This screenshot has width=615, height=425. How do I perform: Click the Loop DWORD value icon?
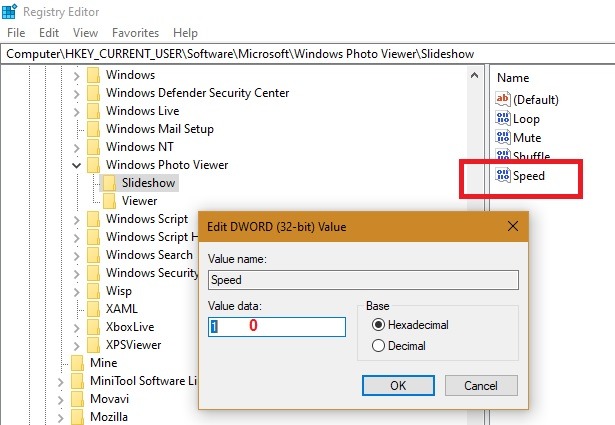(x=503, y=118)
